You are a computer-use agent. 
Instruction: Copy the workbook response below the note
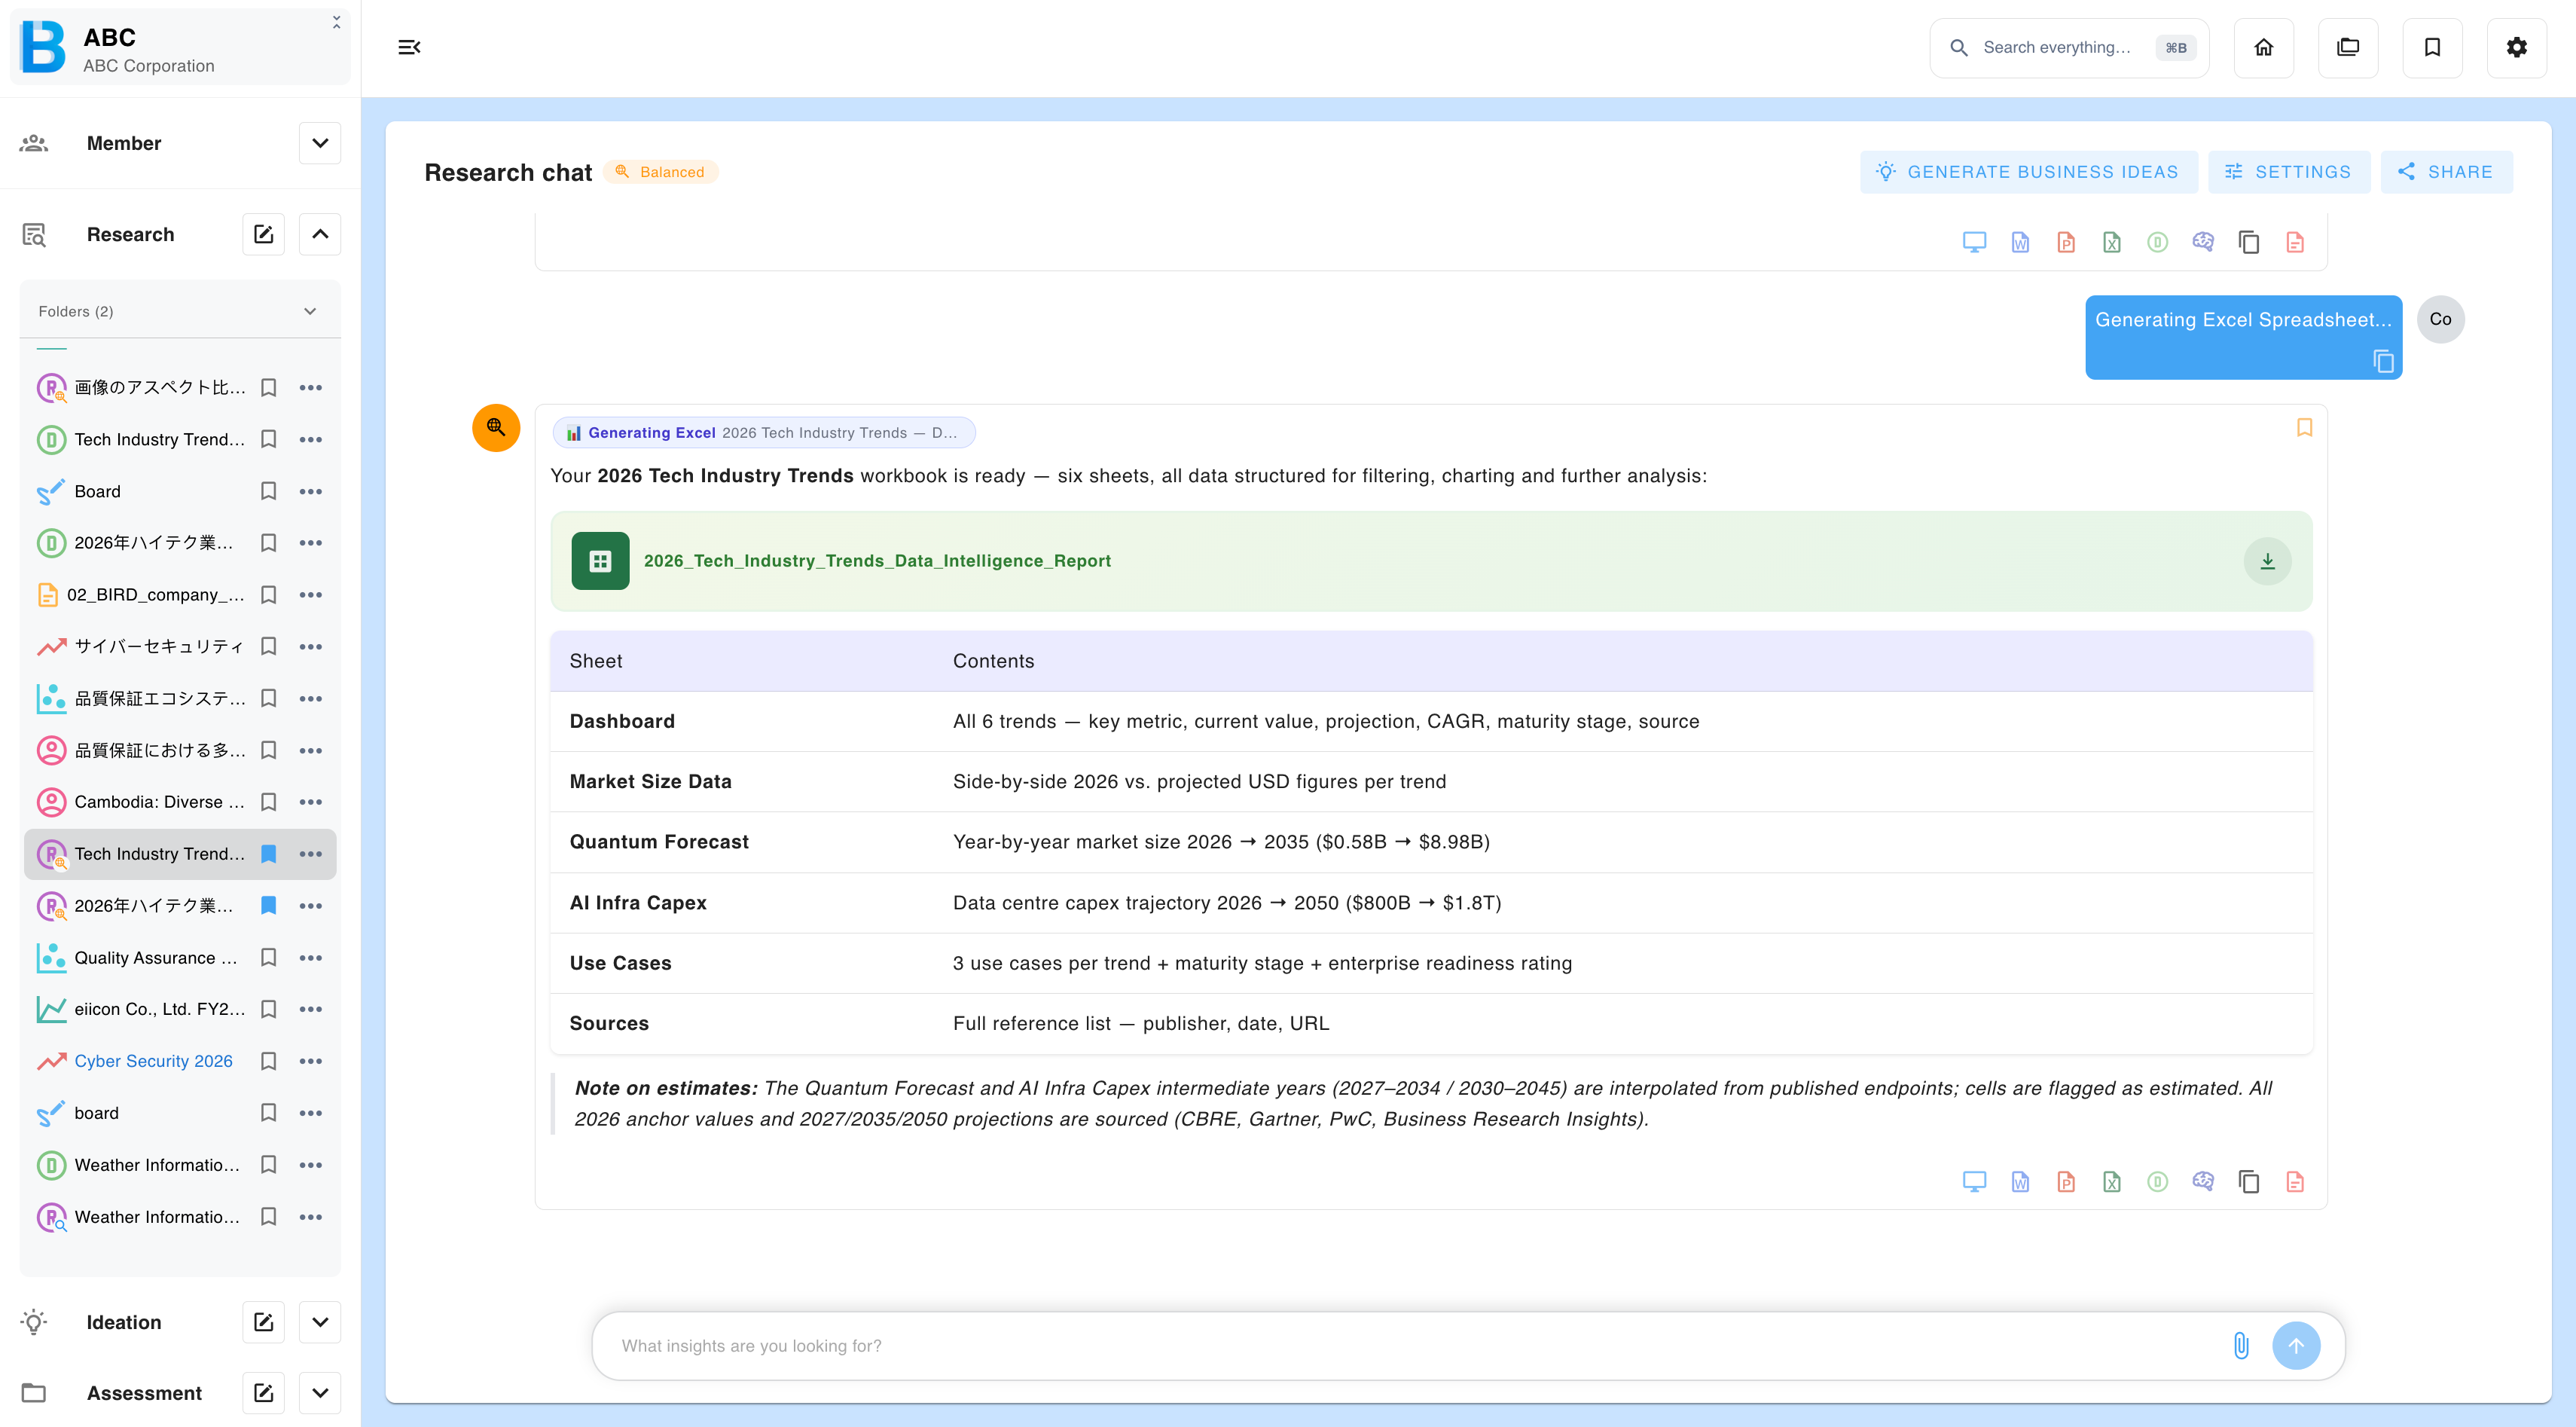coord(2249,1182)
